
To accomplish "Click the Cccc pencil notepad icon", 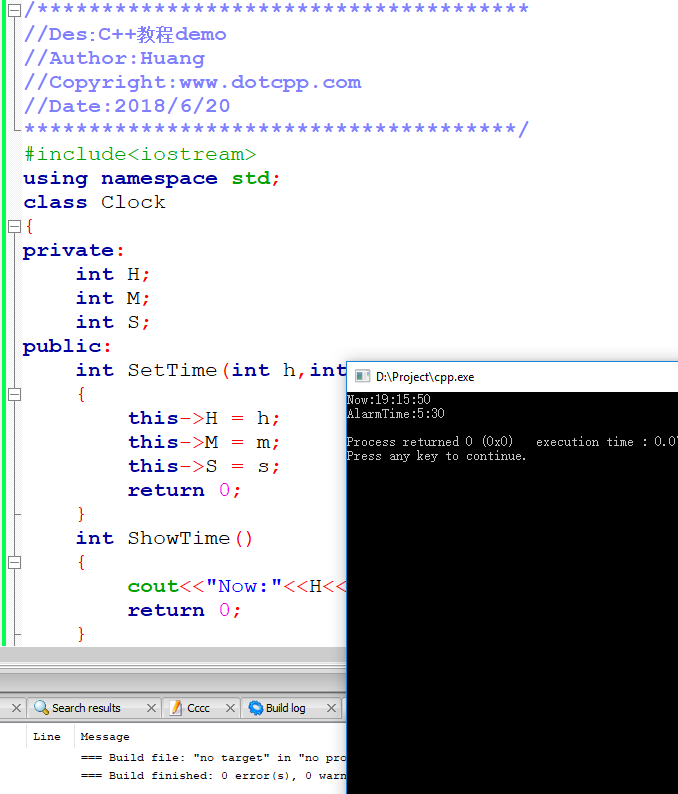I will (175, 708).
